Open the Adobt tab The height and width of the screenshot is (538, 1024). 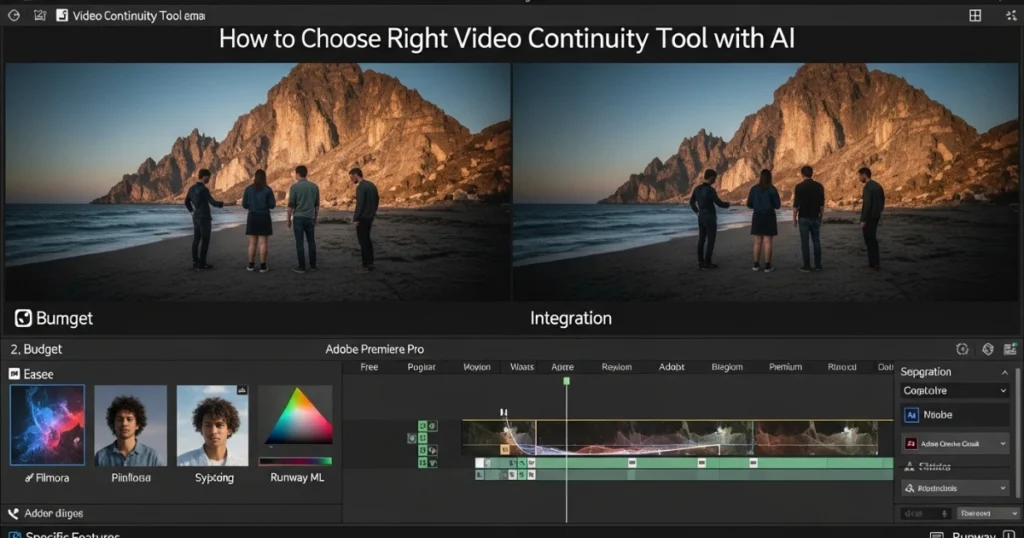click(x=671, y=367)
